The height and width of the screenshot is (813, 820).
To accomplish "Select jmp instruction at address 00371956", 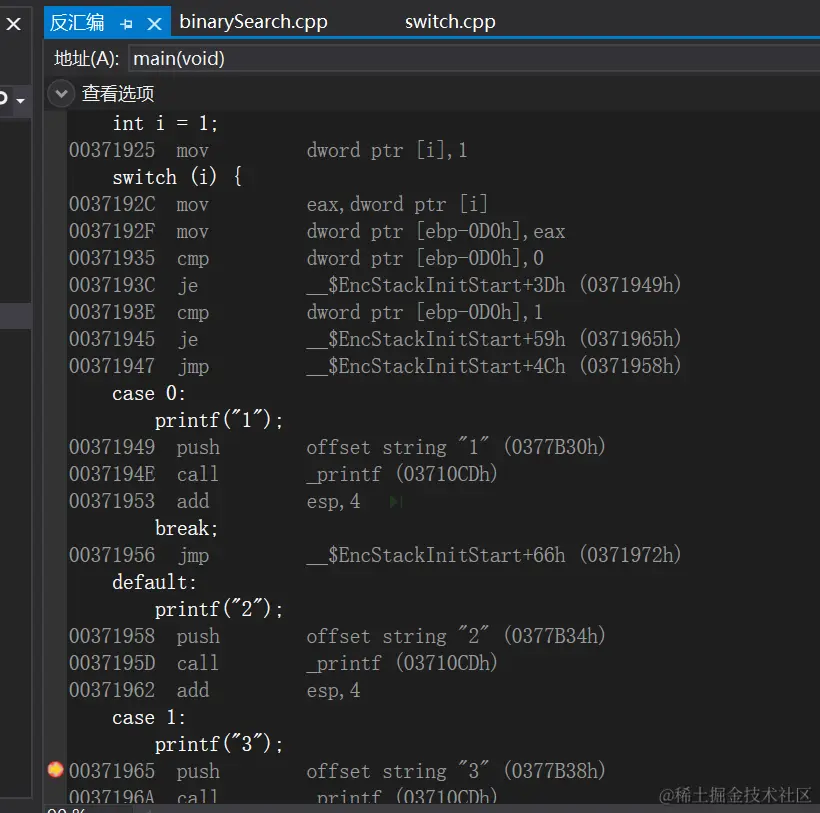I will click(x=375, y=555).
